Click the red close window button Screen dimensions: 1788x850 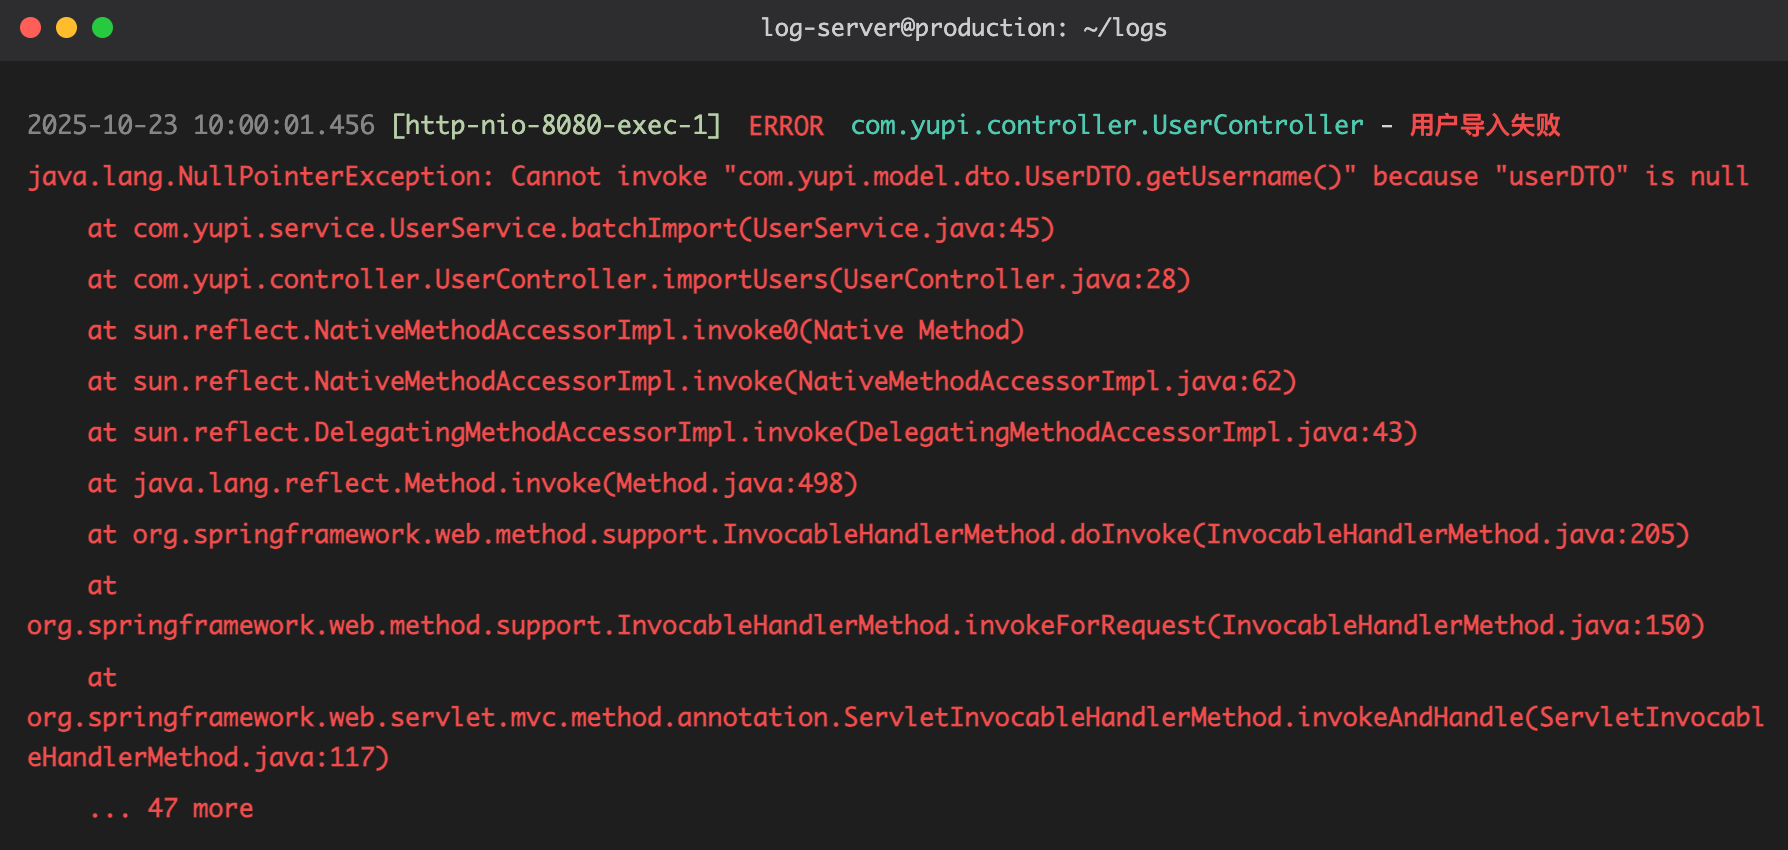[x=31, y=28]
